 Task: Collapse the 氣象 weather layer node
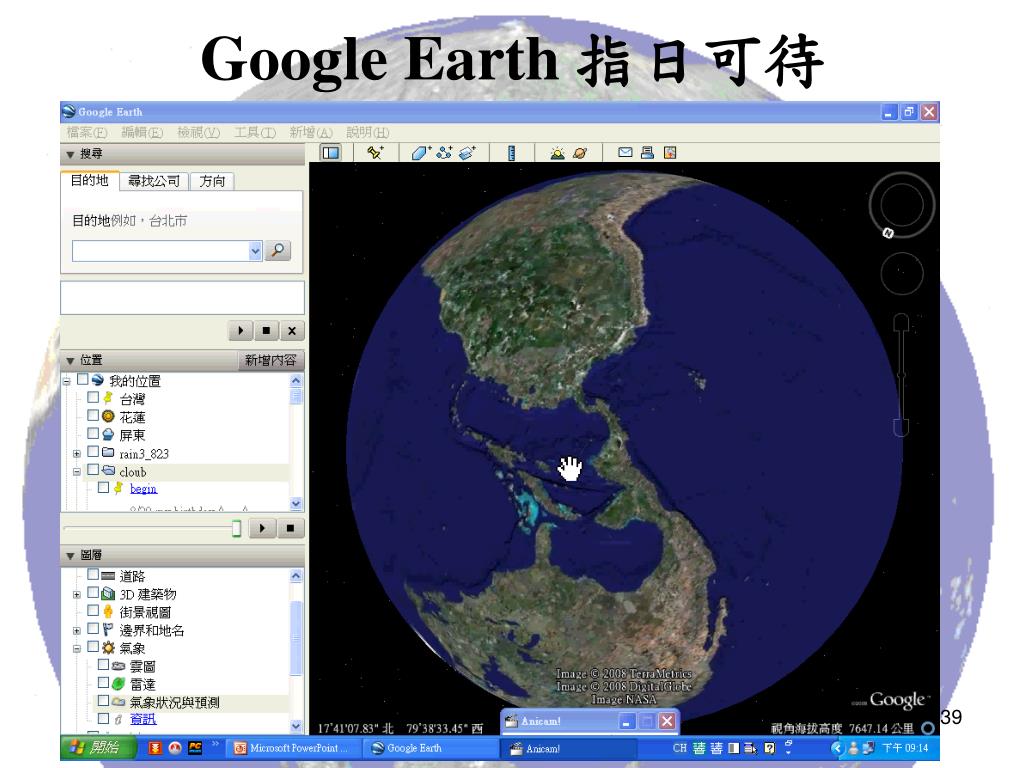(x=76, y=648)
